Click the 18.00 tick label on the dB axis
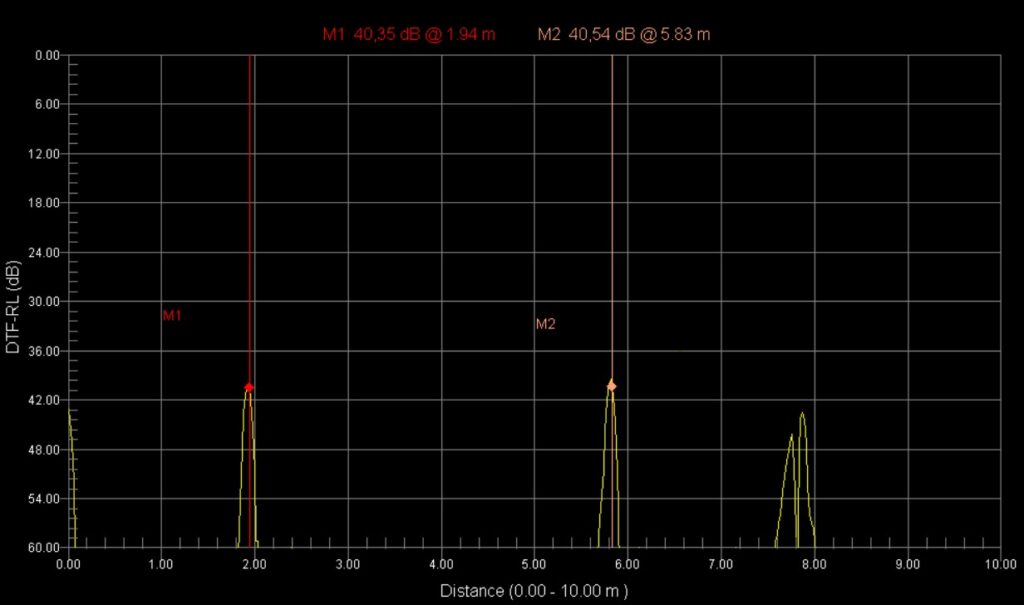 48,203
